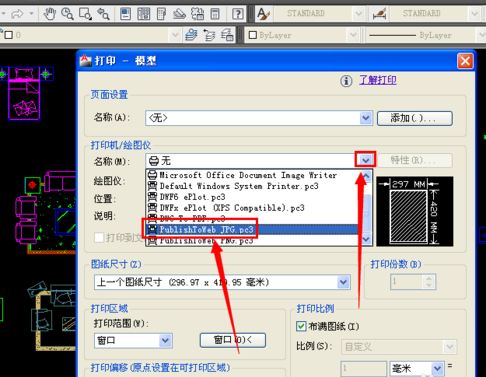Open the 毫米 units dropdown
486x377 pixels.
click(x=437, y=369)
